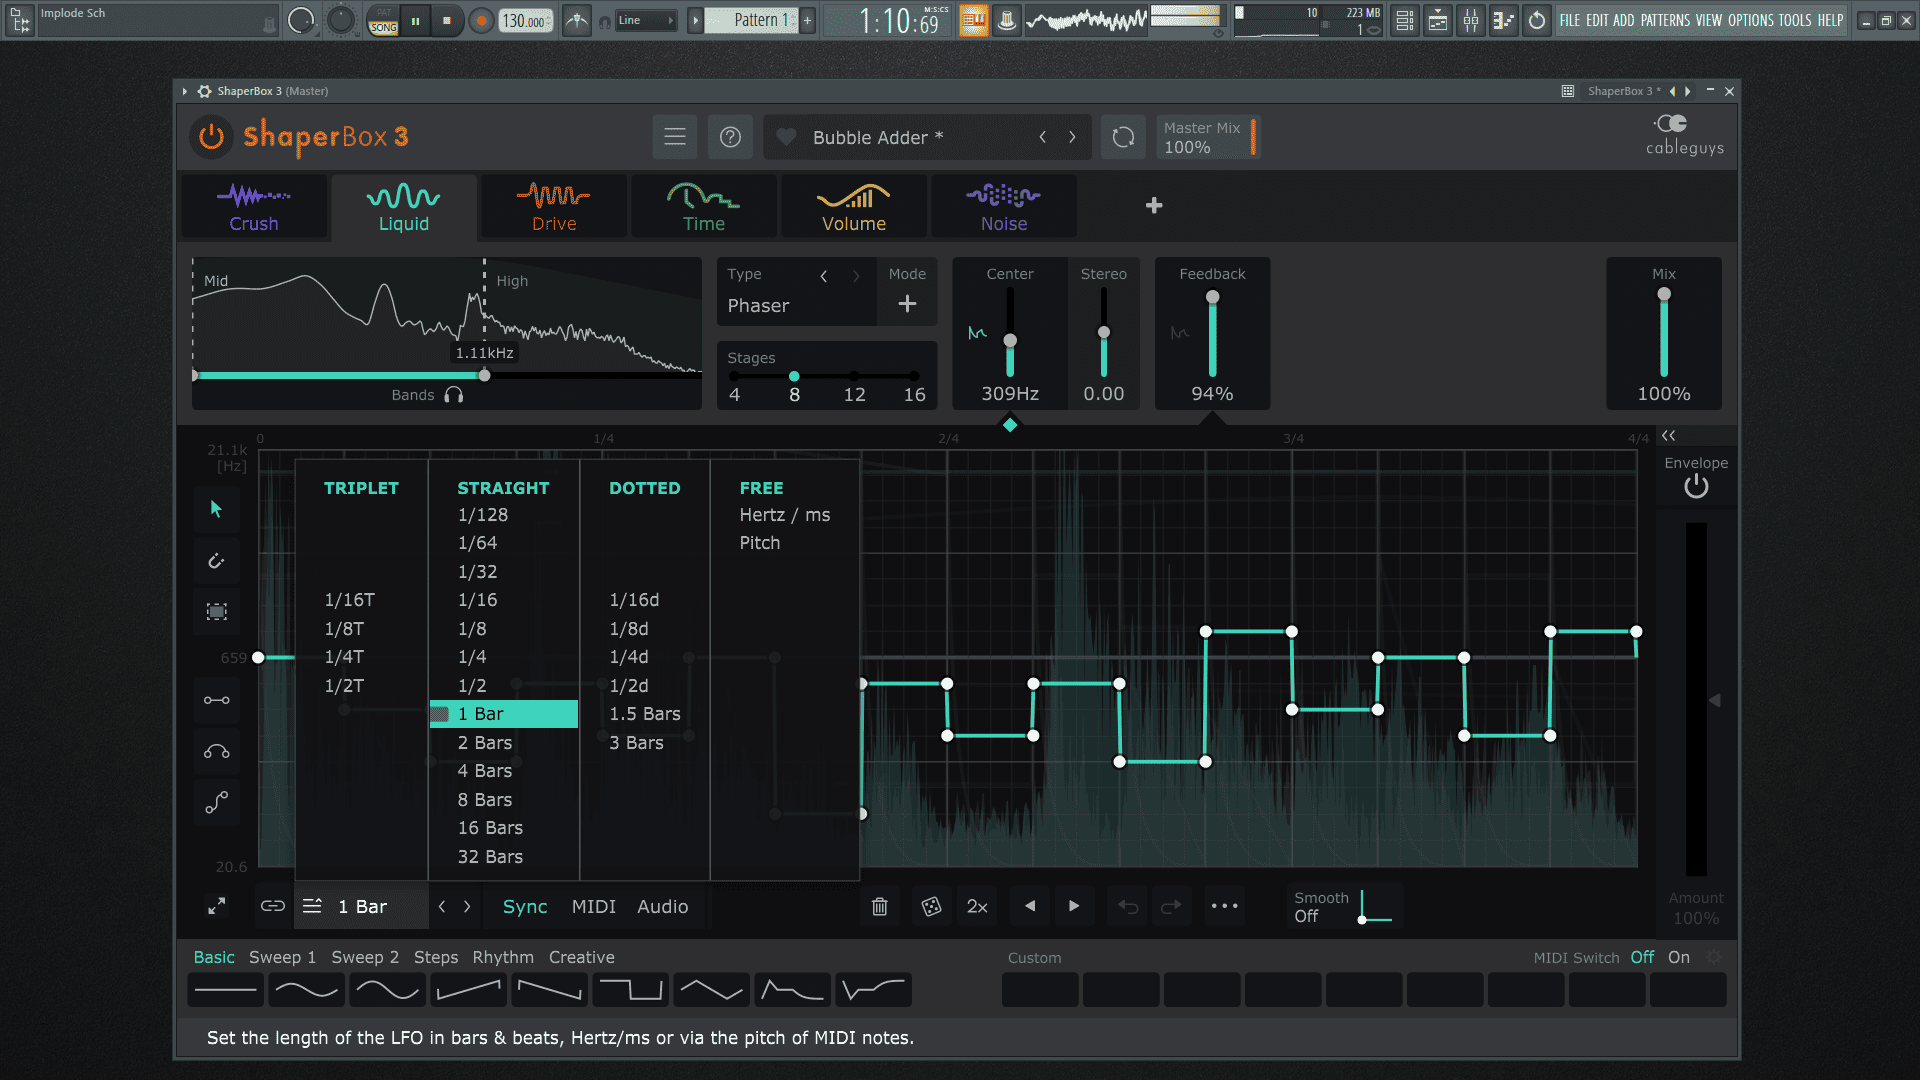Click the Bands headphones solo icon
1920x1080 pixels.
[454, 395]
